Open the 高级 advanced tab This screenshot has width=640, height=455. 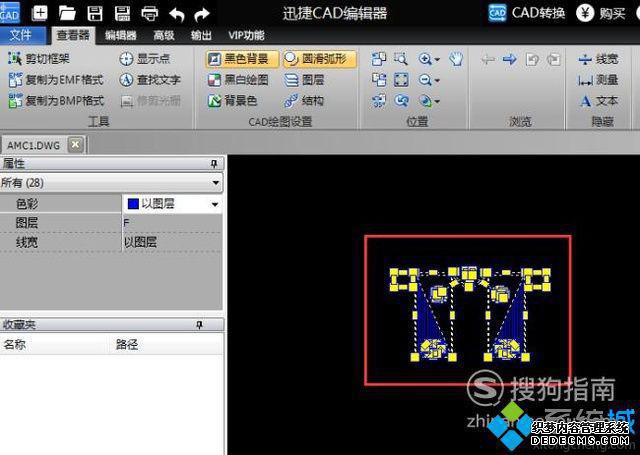click(x=164, y=36)
